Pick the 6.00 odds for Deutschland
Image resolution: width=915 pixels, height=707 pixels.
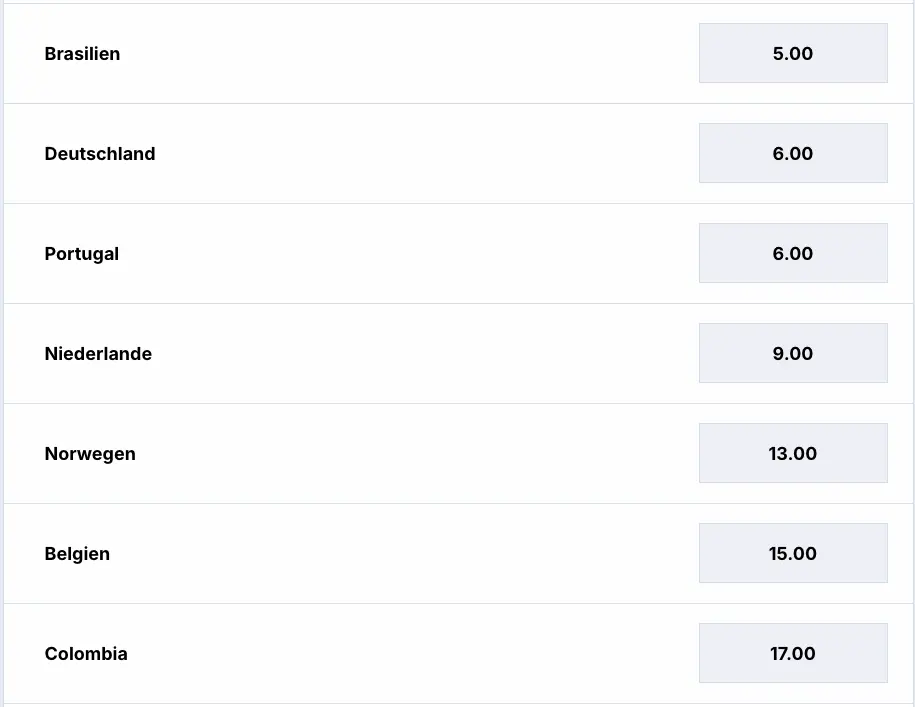pyautogui.click(x=792, y=153)
